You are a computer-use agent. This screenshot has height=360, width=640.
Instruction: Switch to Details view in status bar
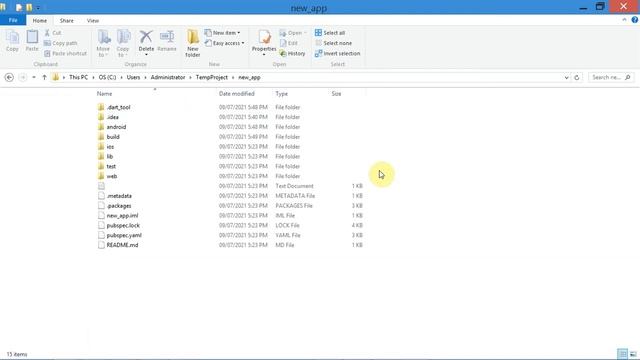pos(622,354)
